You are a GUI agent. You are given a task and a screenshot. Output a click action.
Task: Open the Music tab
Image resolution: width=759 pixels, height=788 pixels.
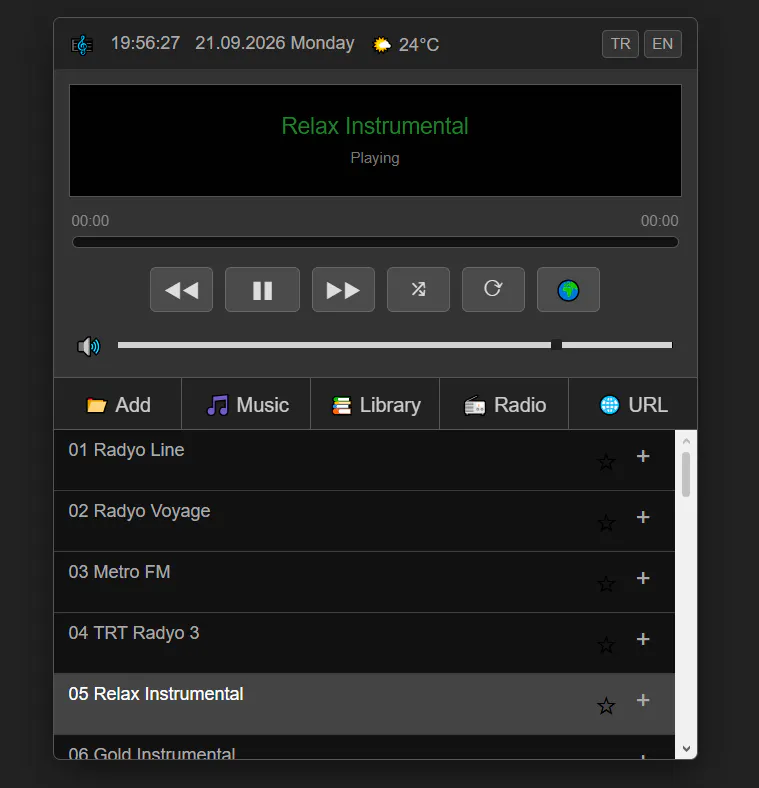coord(246,405)
